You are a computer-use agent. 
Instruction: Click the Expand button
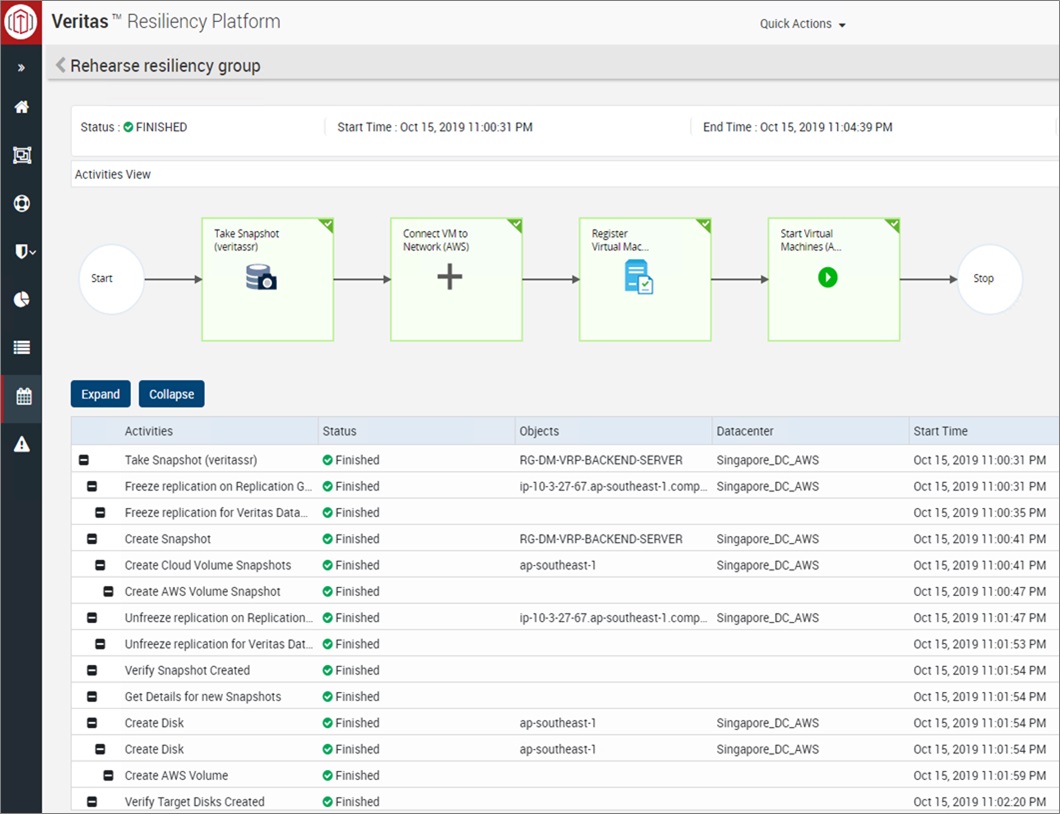pyautogui.click(x=101, y=394)
